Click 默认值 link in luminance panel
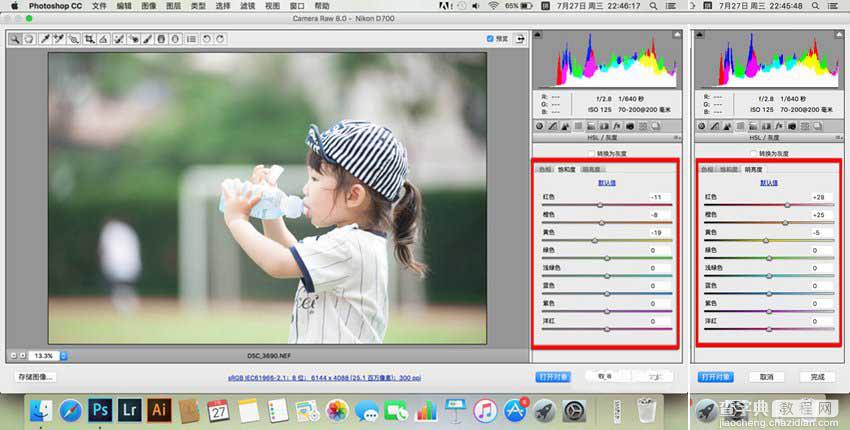 click(769, 183)
